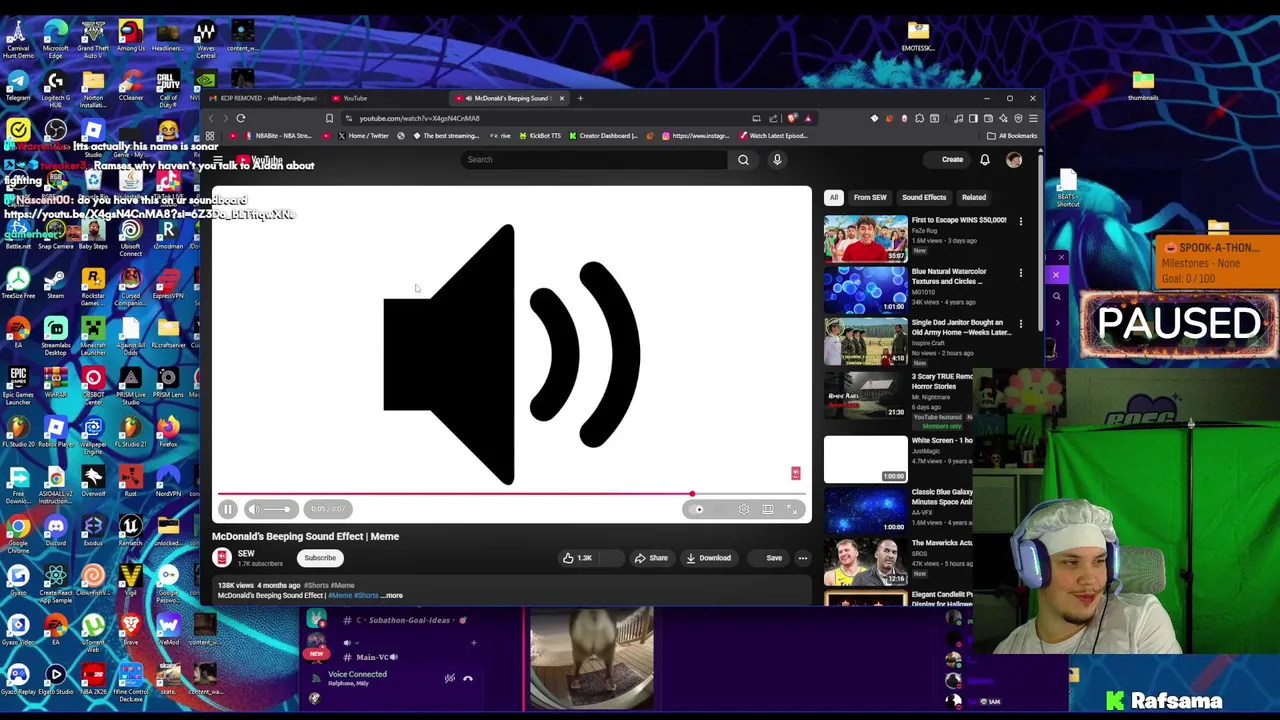Viewport: 1280px width, 720px height.
Task: Open the SEW channel avatar
Action: tap(222, 558)
